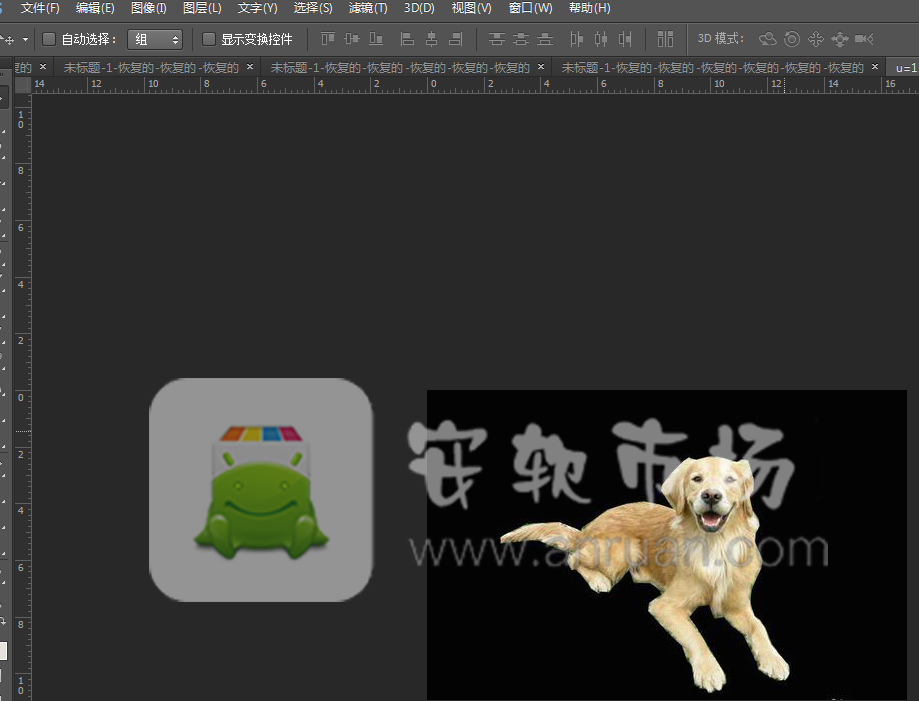Open the 图层(L) menu

point(202,8)
